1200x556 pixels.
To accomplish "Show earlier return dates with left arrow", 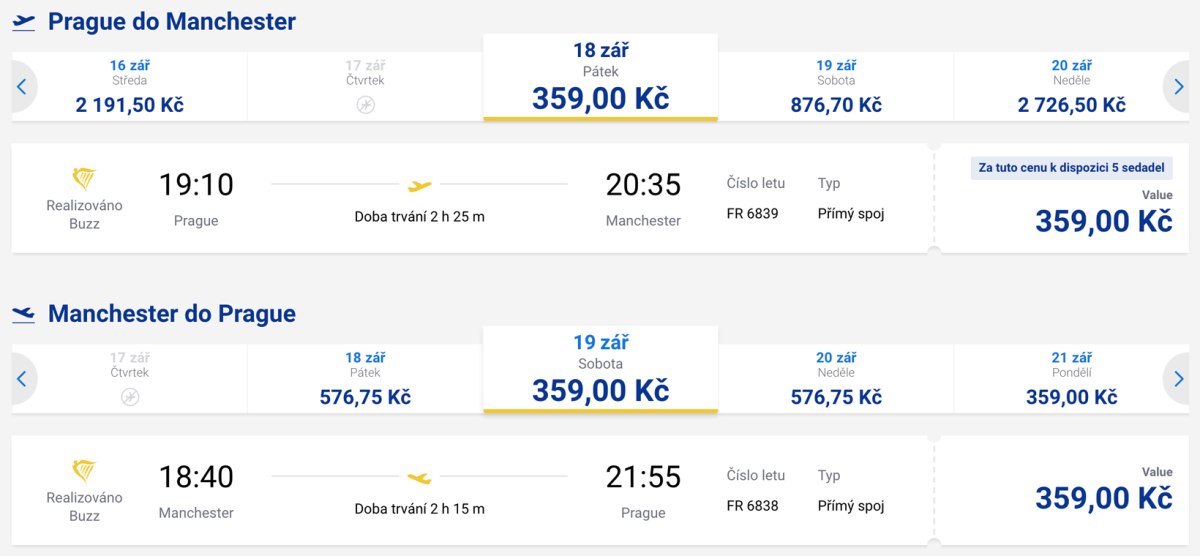I will tap(22, 380).
